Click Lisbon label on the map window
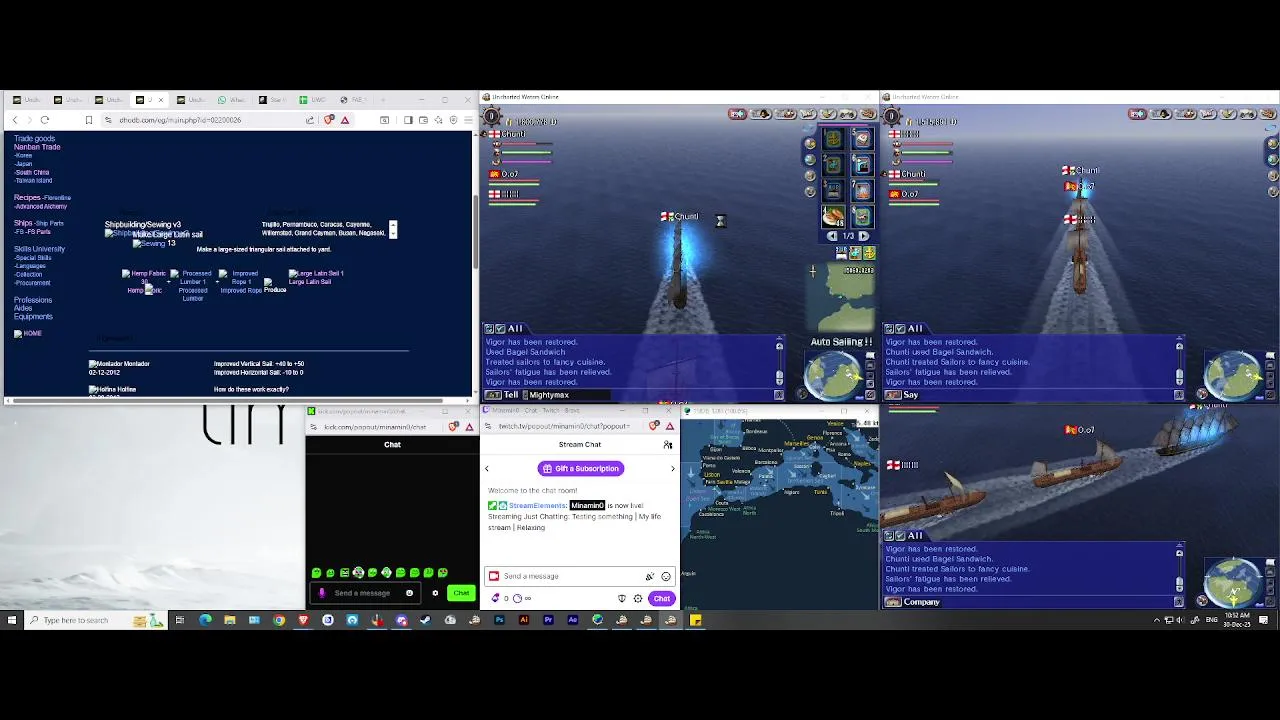Screen dimensions: 1280x720 pyautogui.click(x=714, y=475)
